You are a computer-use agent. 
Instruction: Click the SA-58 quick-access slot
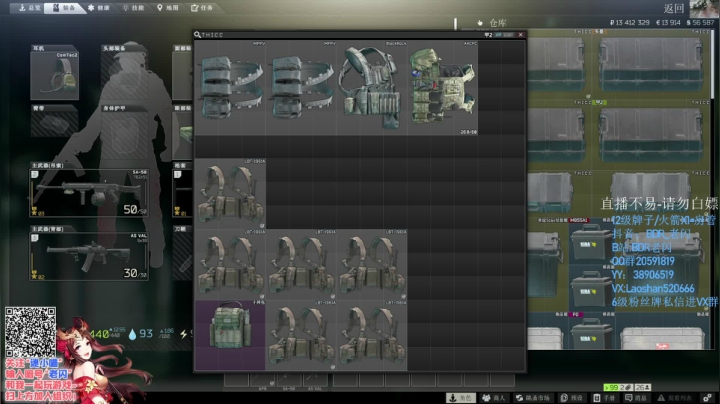pyautogui.click(x=289, y=381)
